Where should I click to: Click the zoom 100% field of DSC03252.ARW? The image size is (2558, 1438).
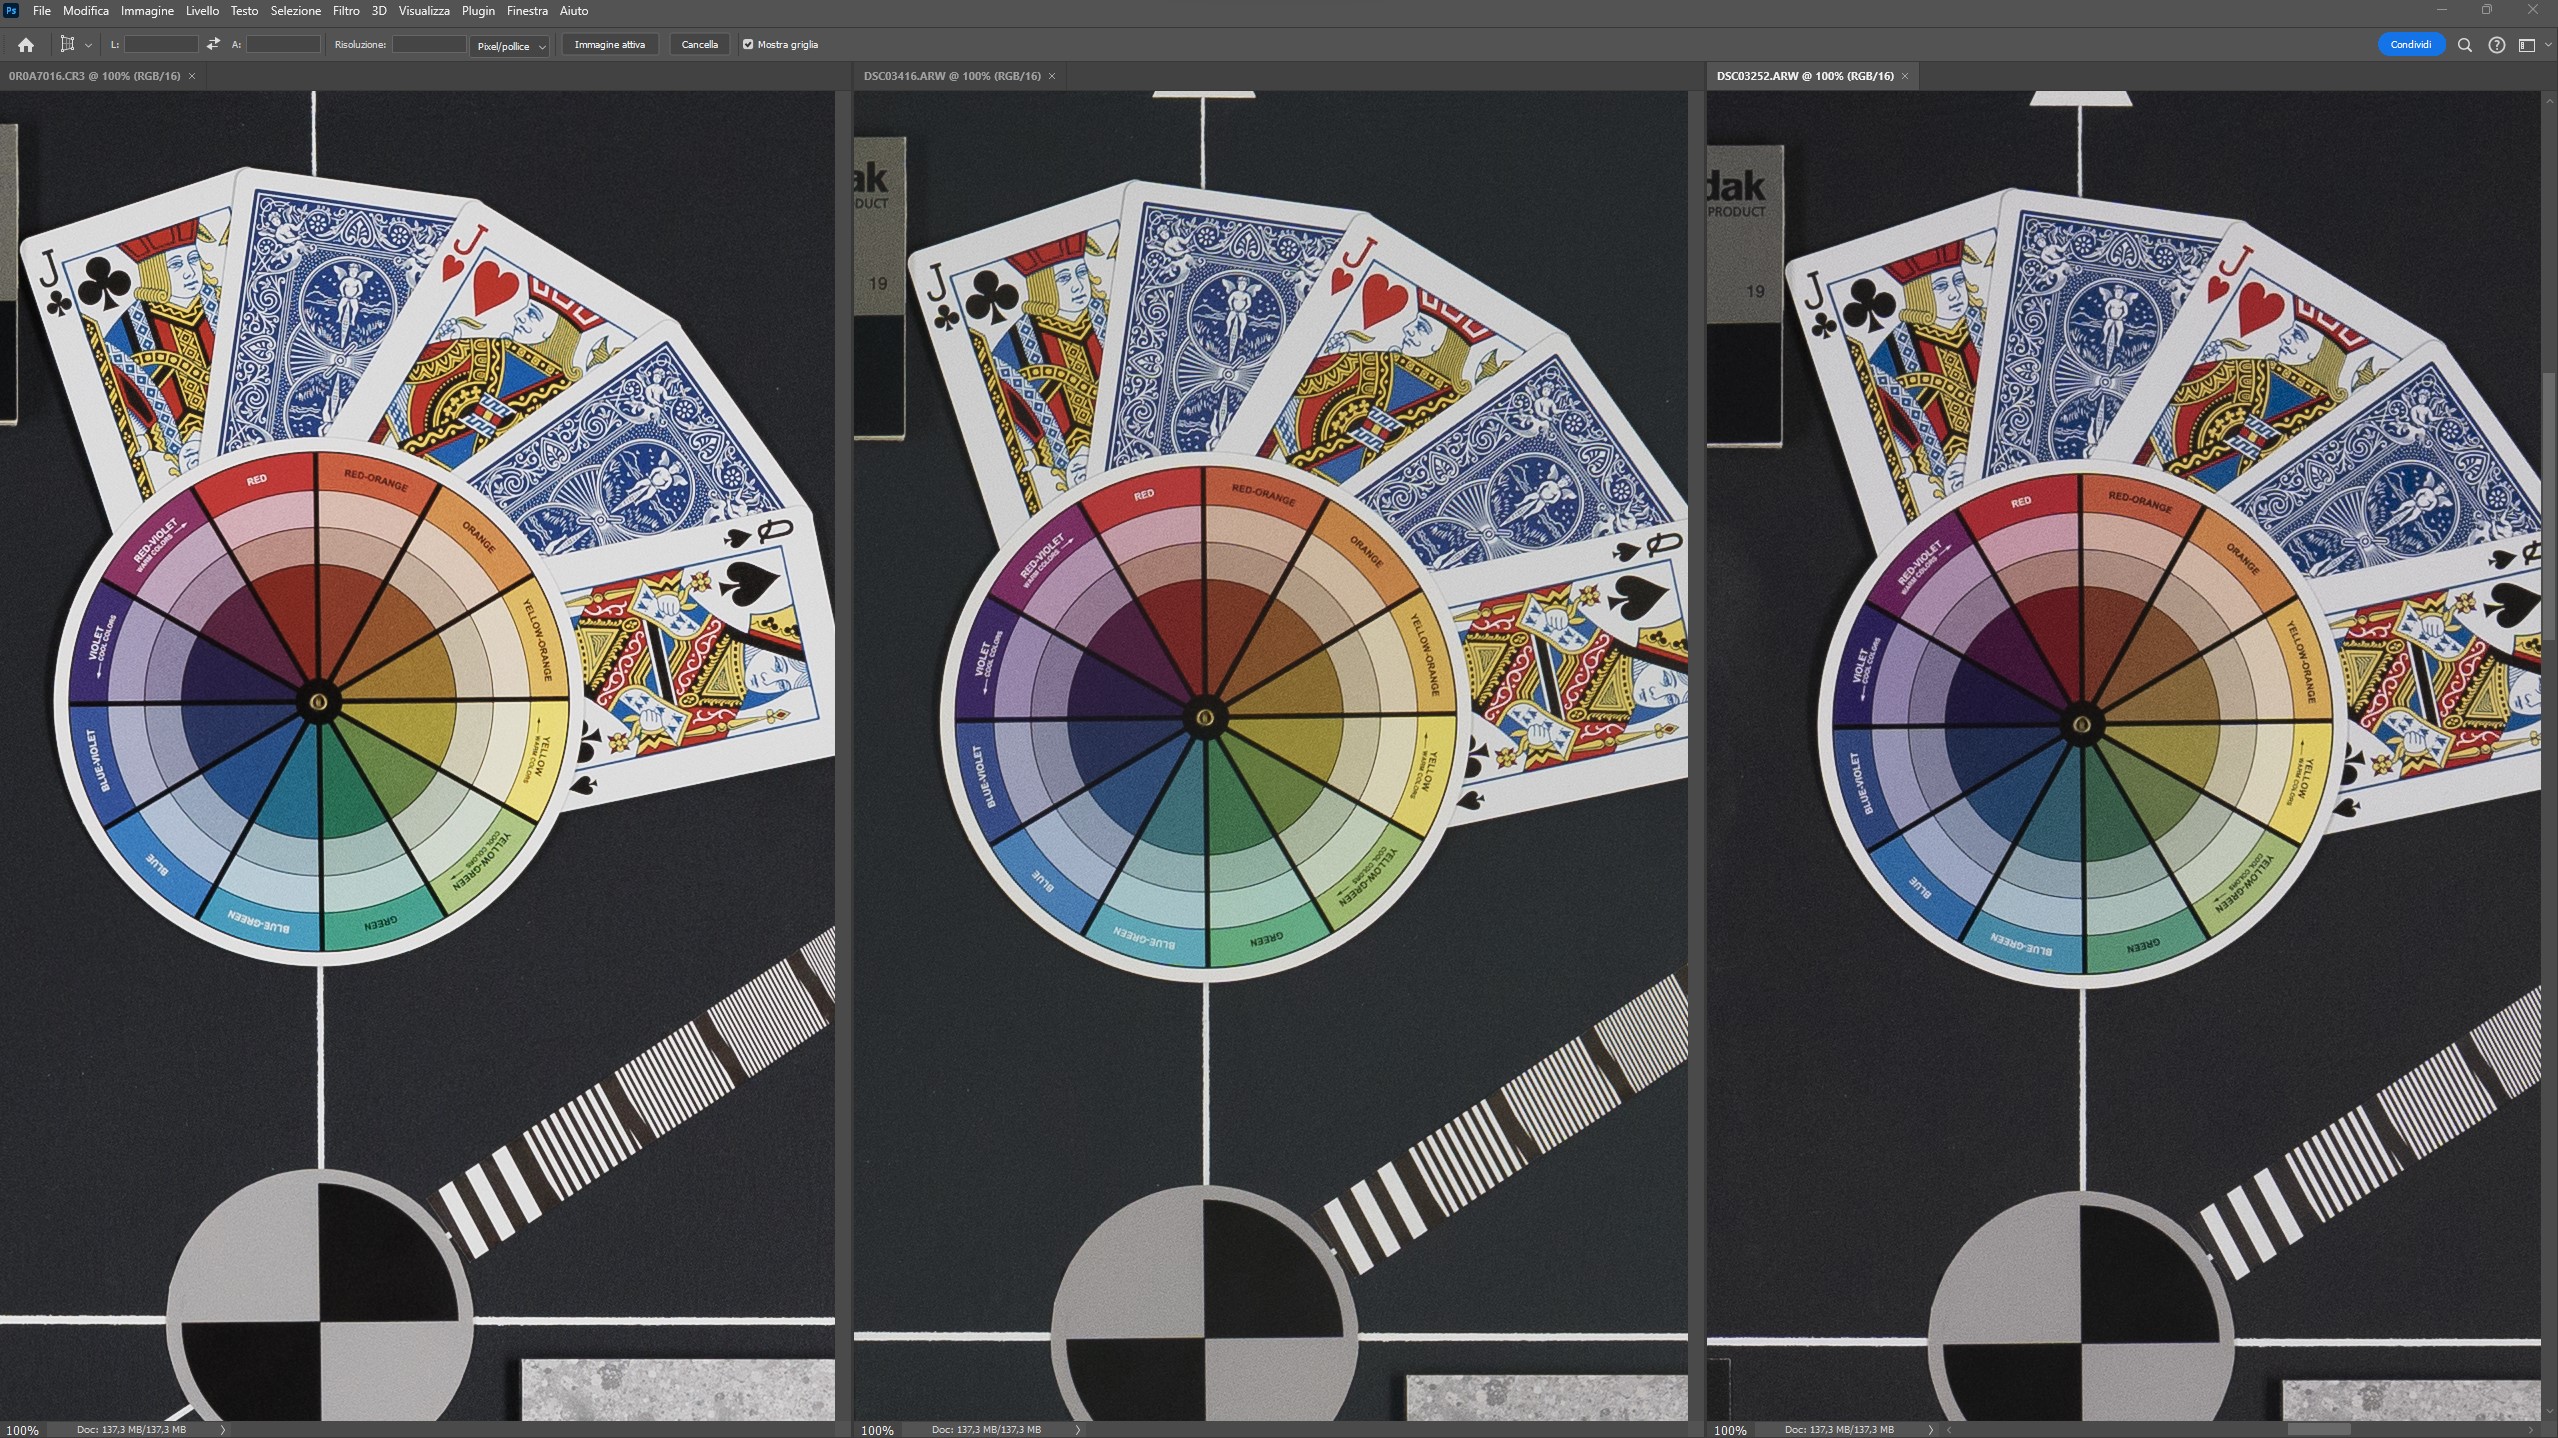coord(1730,1430)
